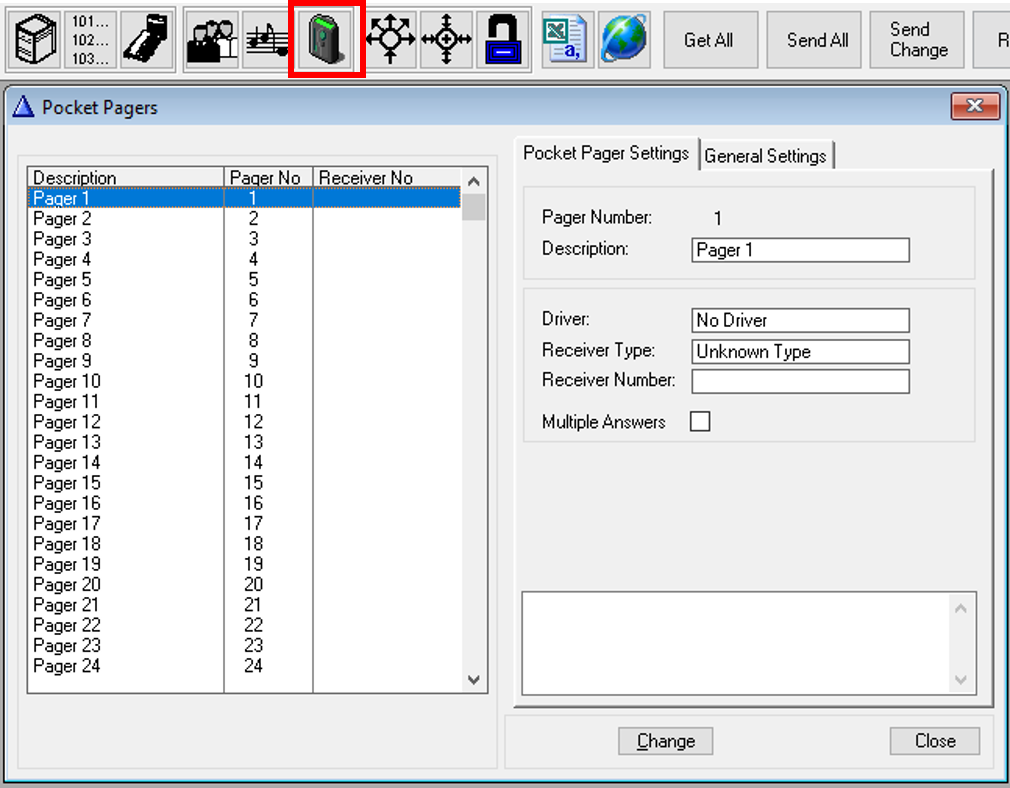Select the Pager 11 row

coord(245,401)
